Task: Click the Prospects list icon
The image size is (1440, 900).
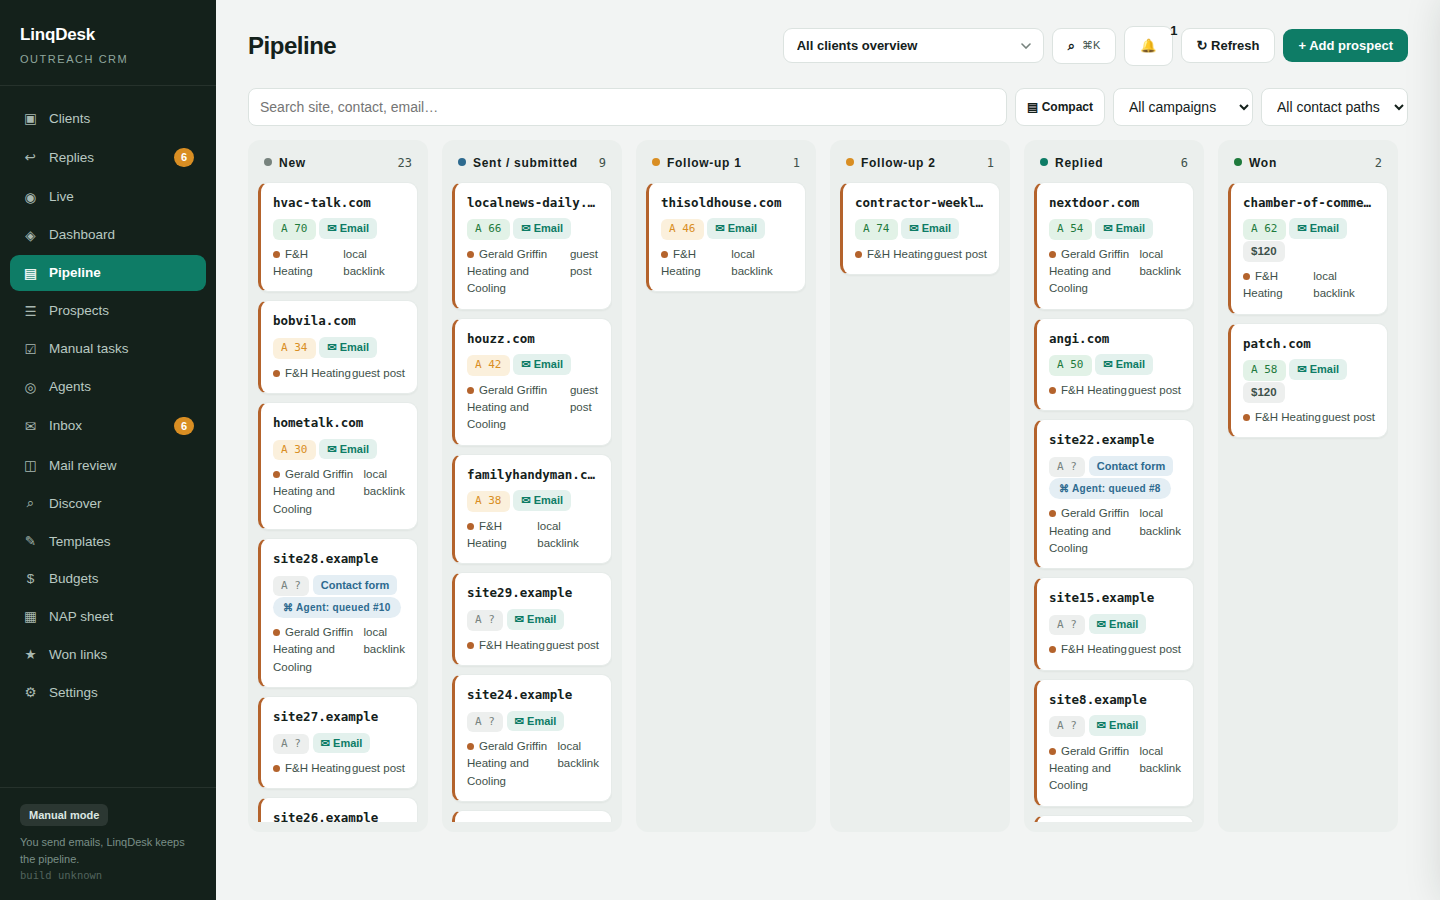Action: [x=30, y=311]
